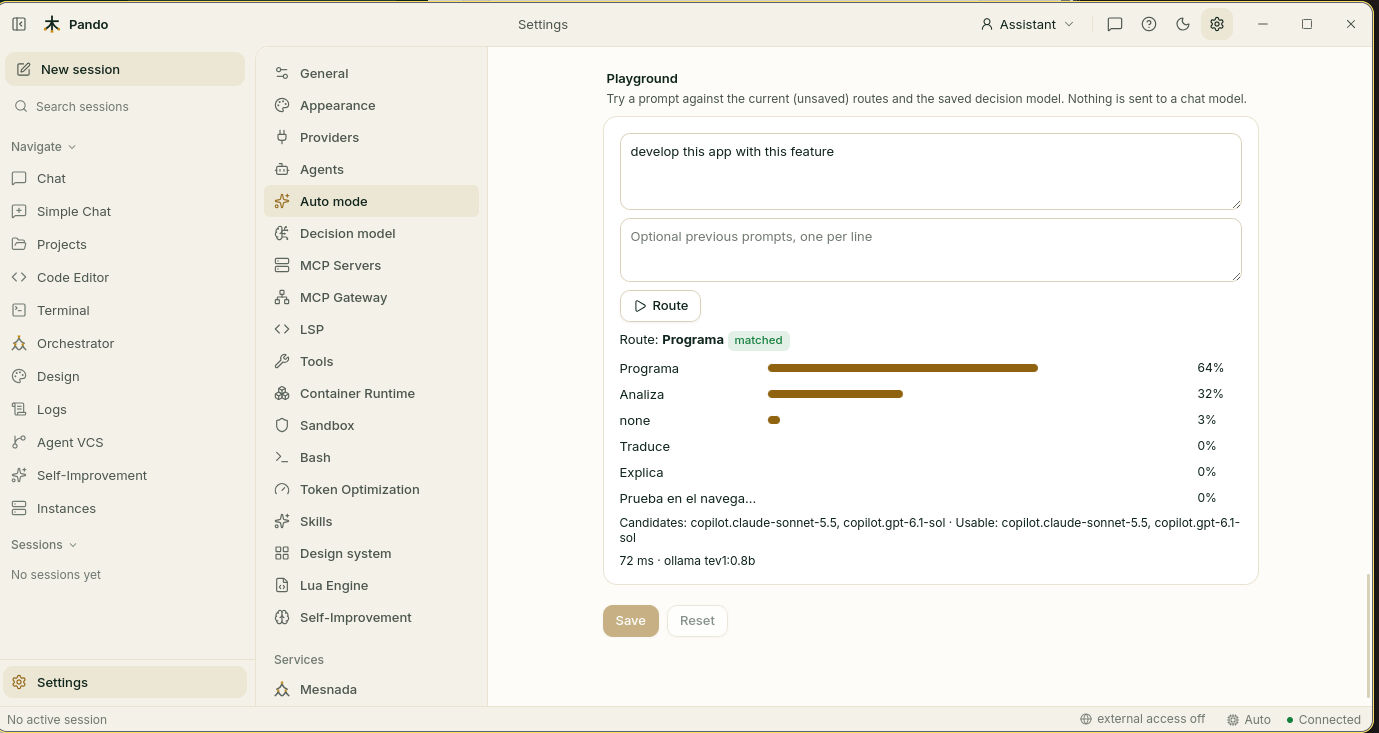1379x733 pixels.
Task: Open Token Optimization settings
Action: 371,489
